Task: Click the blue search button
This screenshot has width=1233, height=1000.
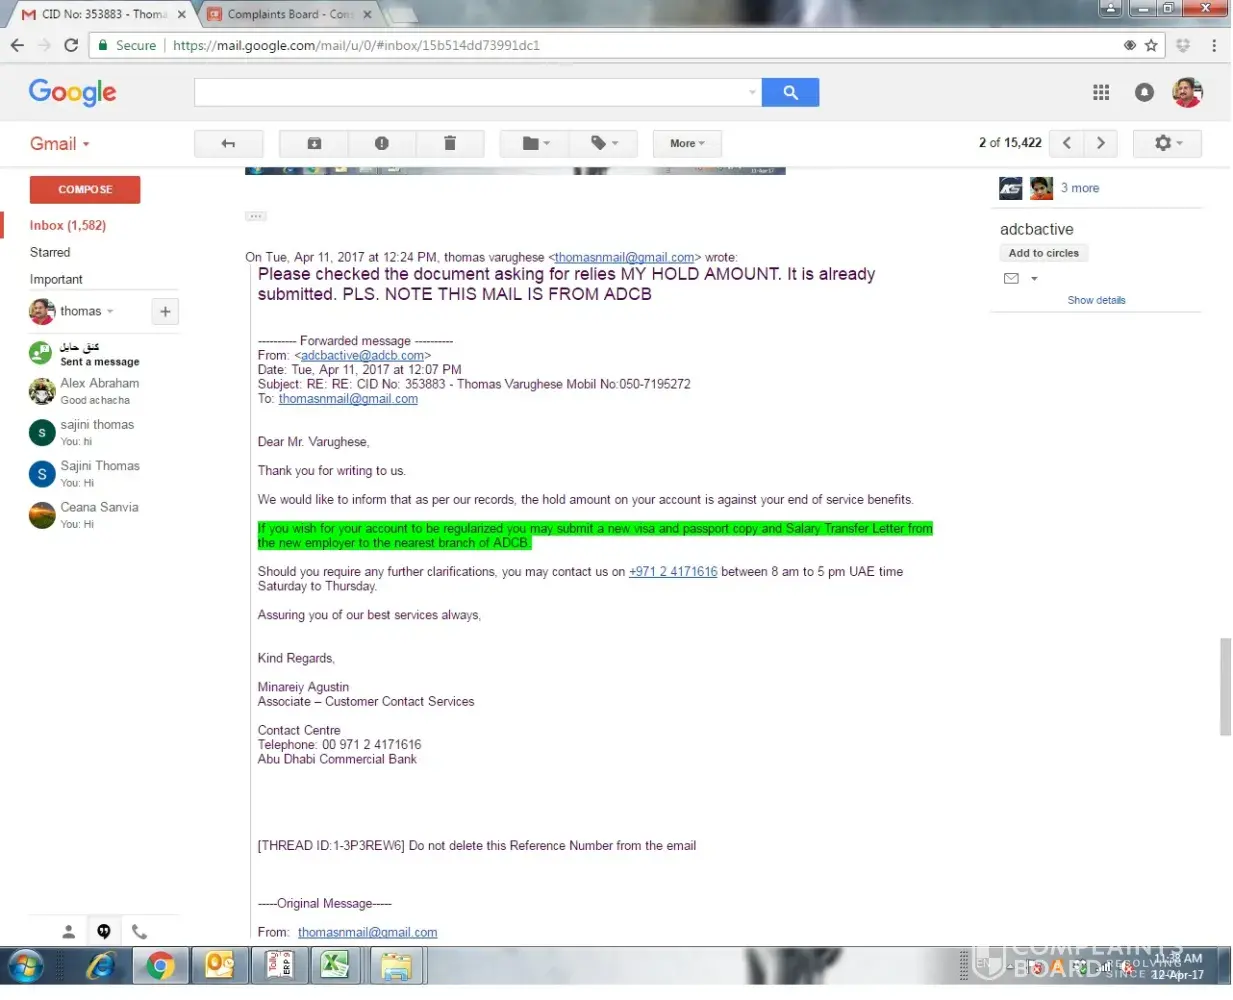Action: click(x=790, y=92)
